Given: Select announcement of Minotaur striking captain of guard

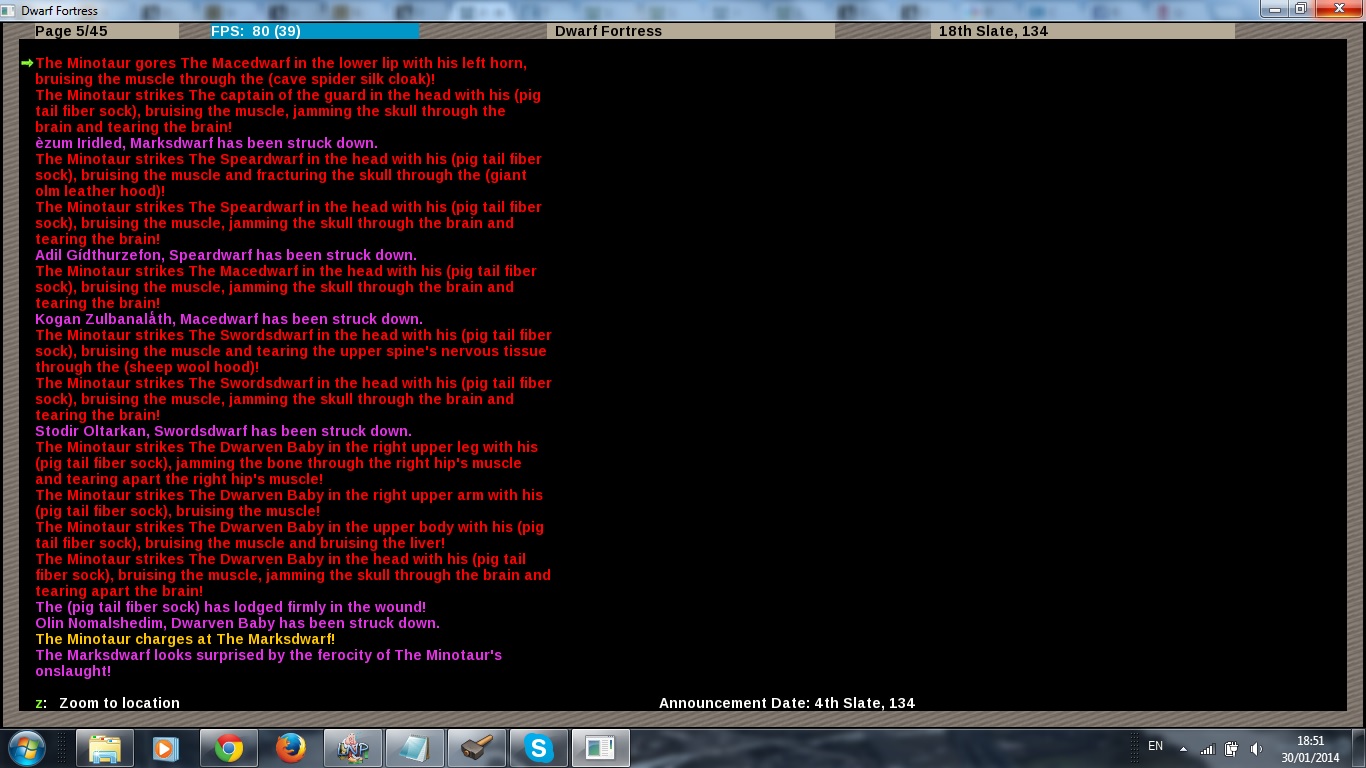Looking at the screenshot, I should pyautogui.click(x=288, y=111).
